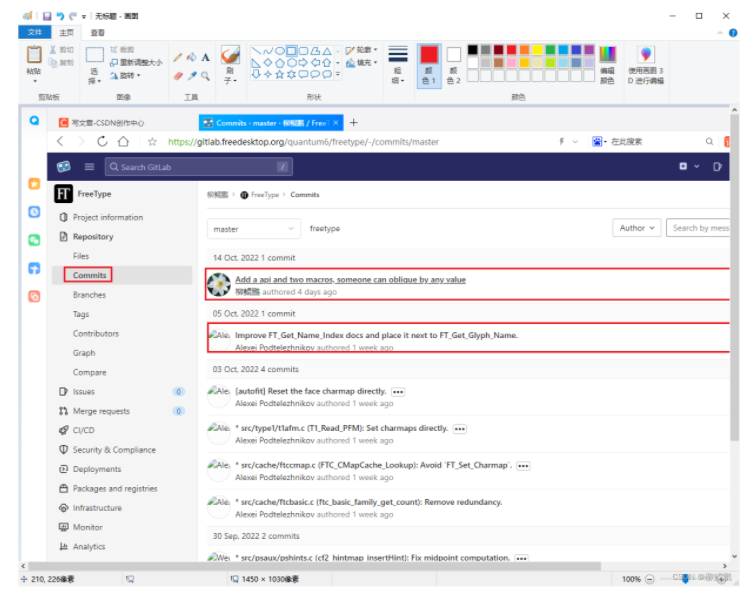Open the master branch dropdown
751x598 pixels.
click(254, 229)
